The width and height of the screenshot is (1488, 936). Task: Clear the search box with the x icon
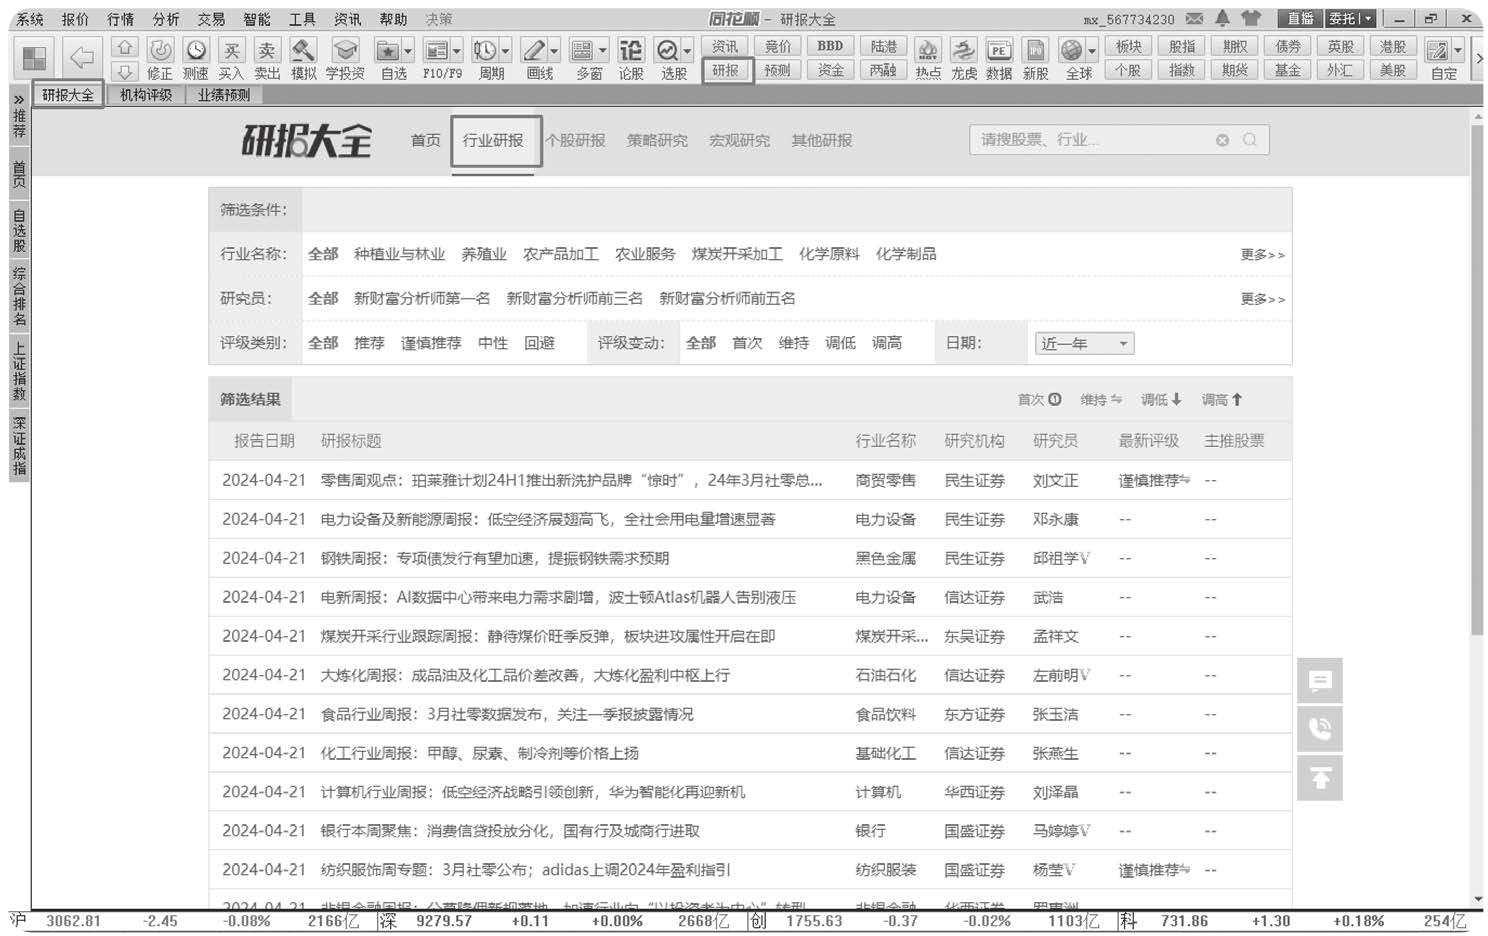[x=1222, y=140]
